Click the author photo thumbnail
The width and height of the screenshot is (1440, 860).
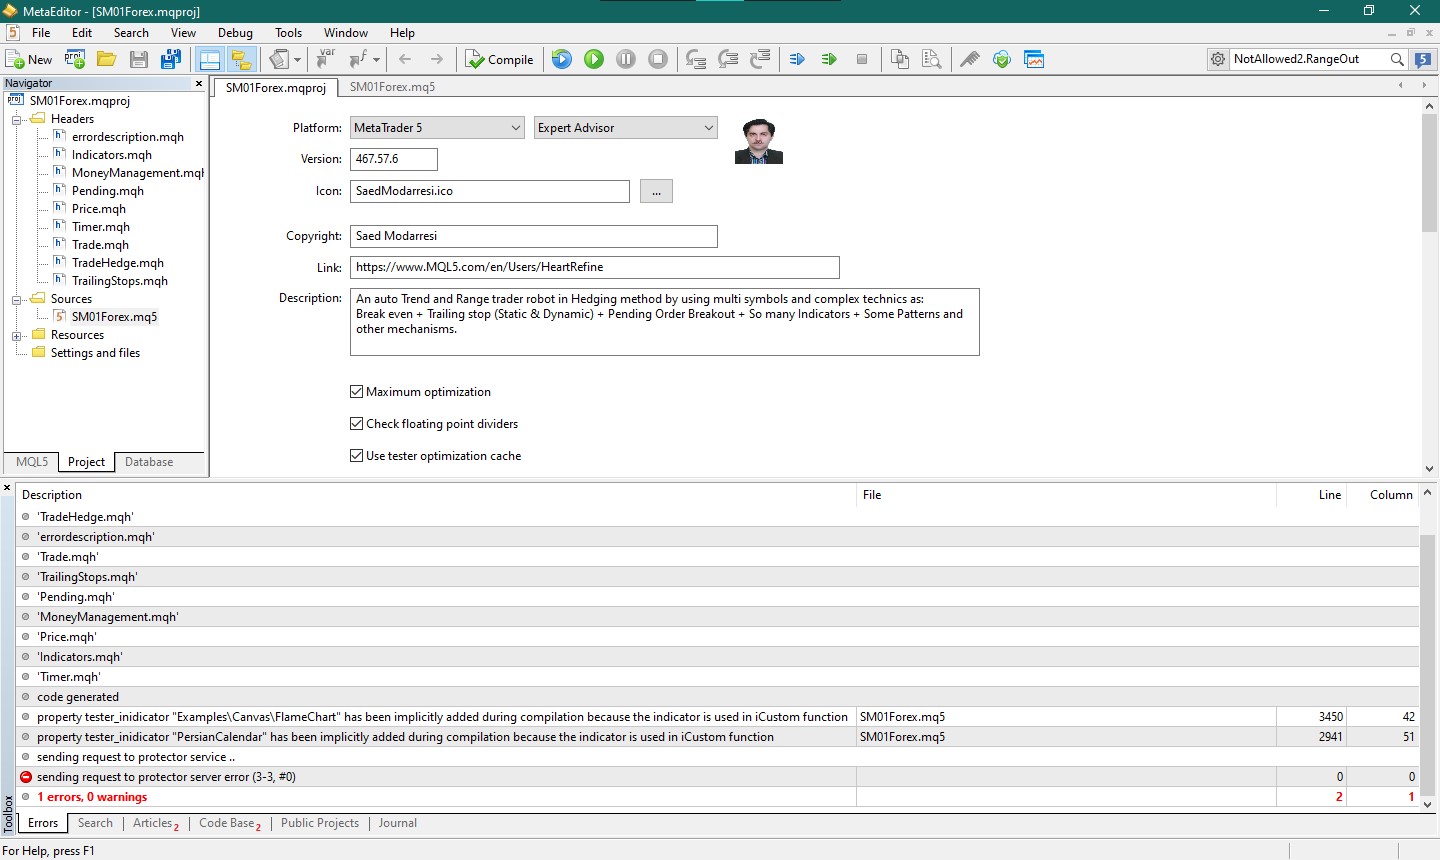pos(758,141)
